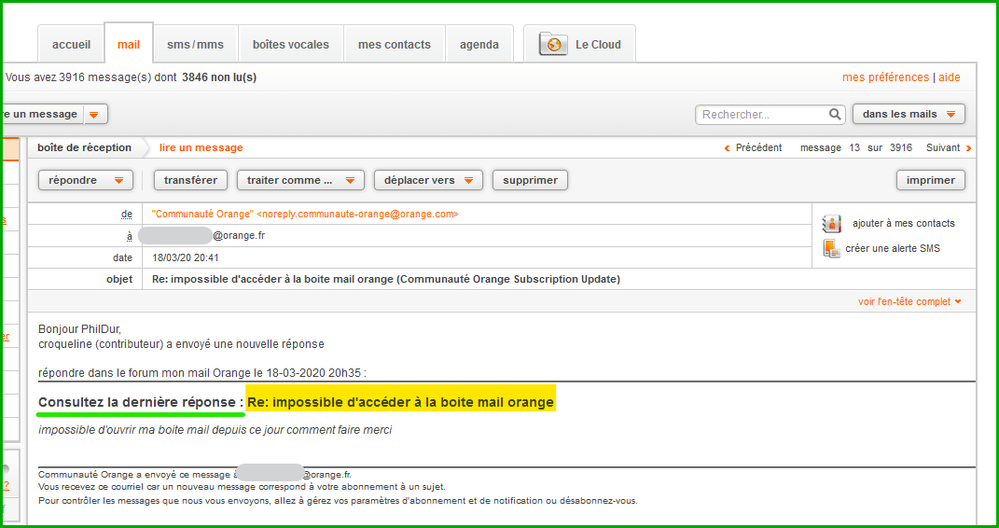Image resolution: width=999 pixels, height=528 pixels.
Task: Open the 'traiter comme ...' dropdown
Action: [301, 180]
